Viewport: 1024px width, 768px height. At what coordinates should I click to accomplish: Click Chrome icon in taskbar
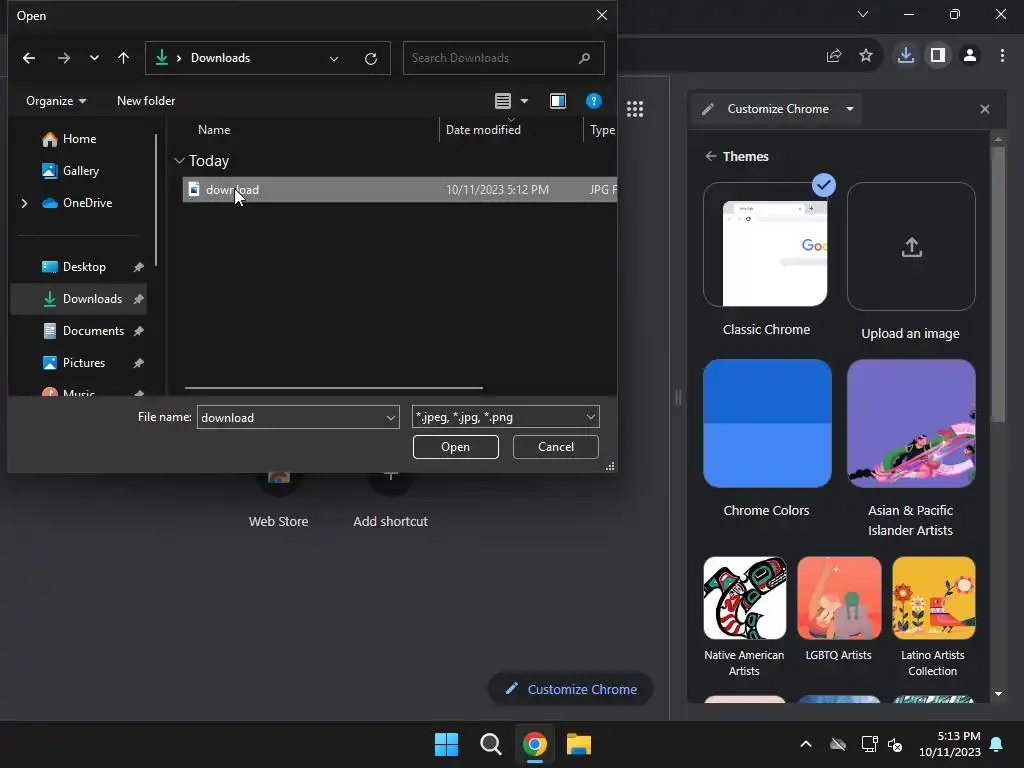[x=534, y=744]
